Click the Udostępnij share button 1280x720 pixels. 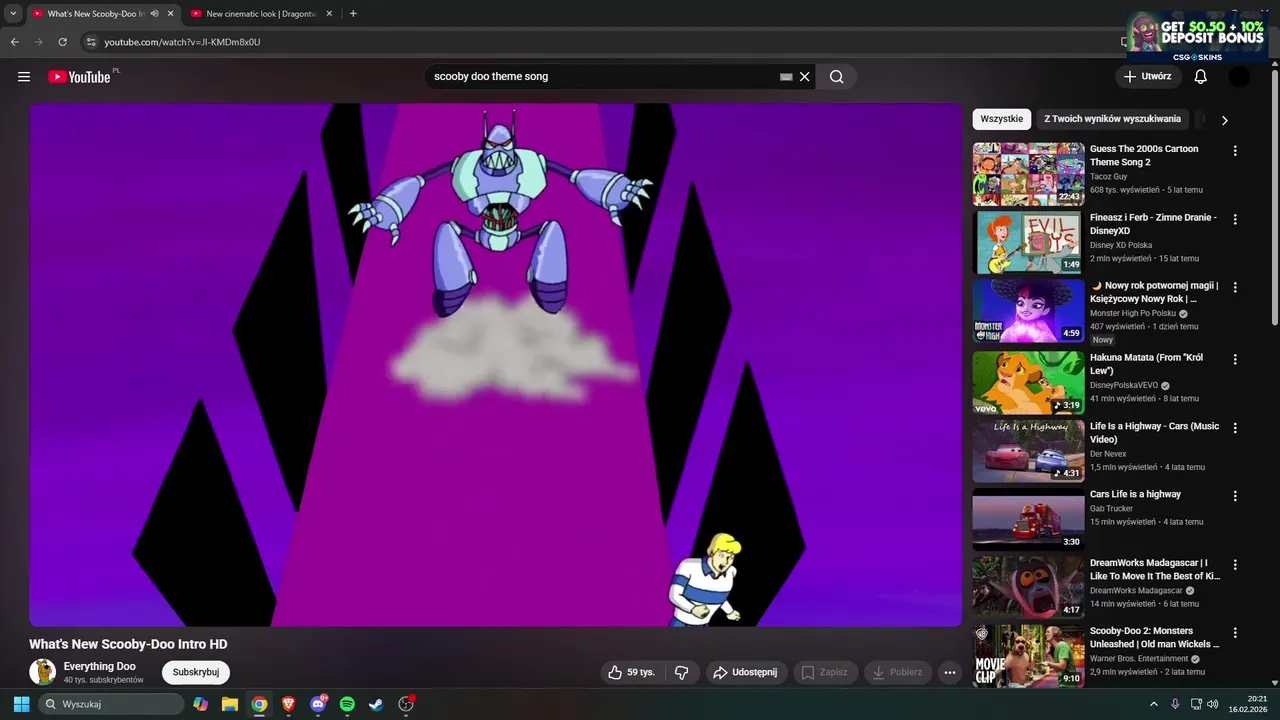(x=746, y=673)
